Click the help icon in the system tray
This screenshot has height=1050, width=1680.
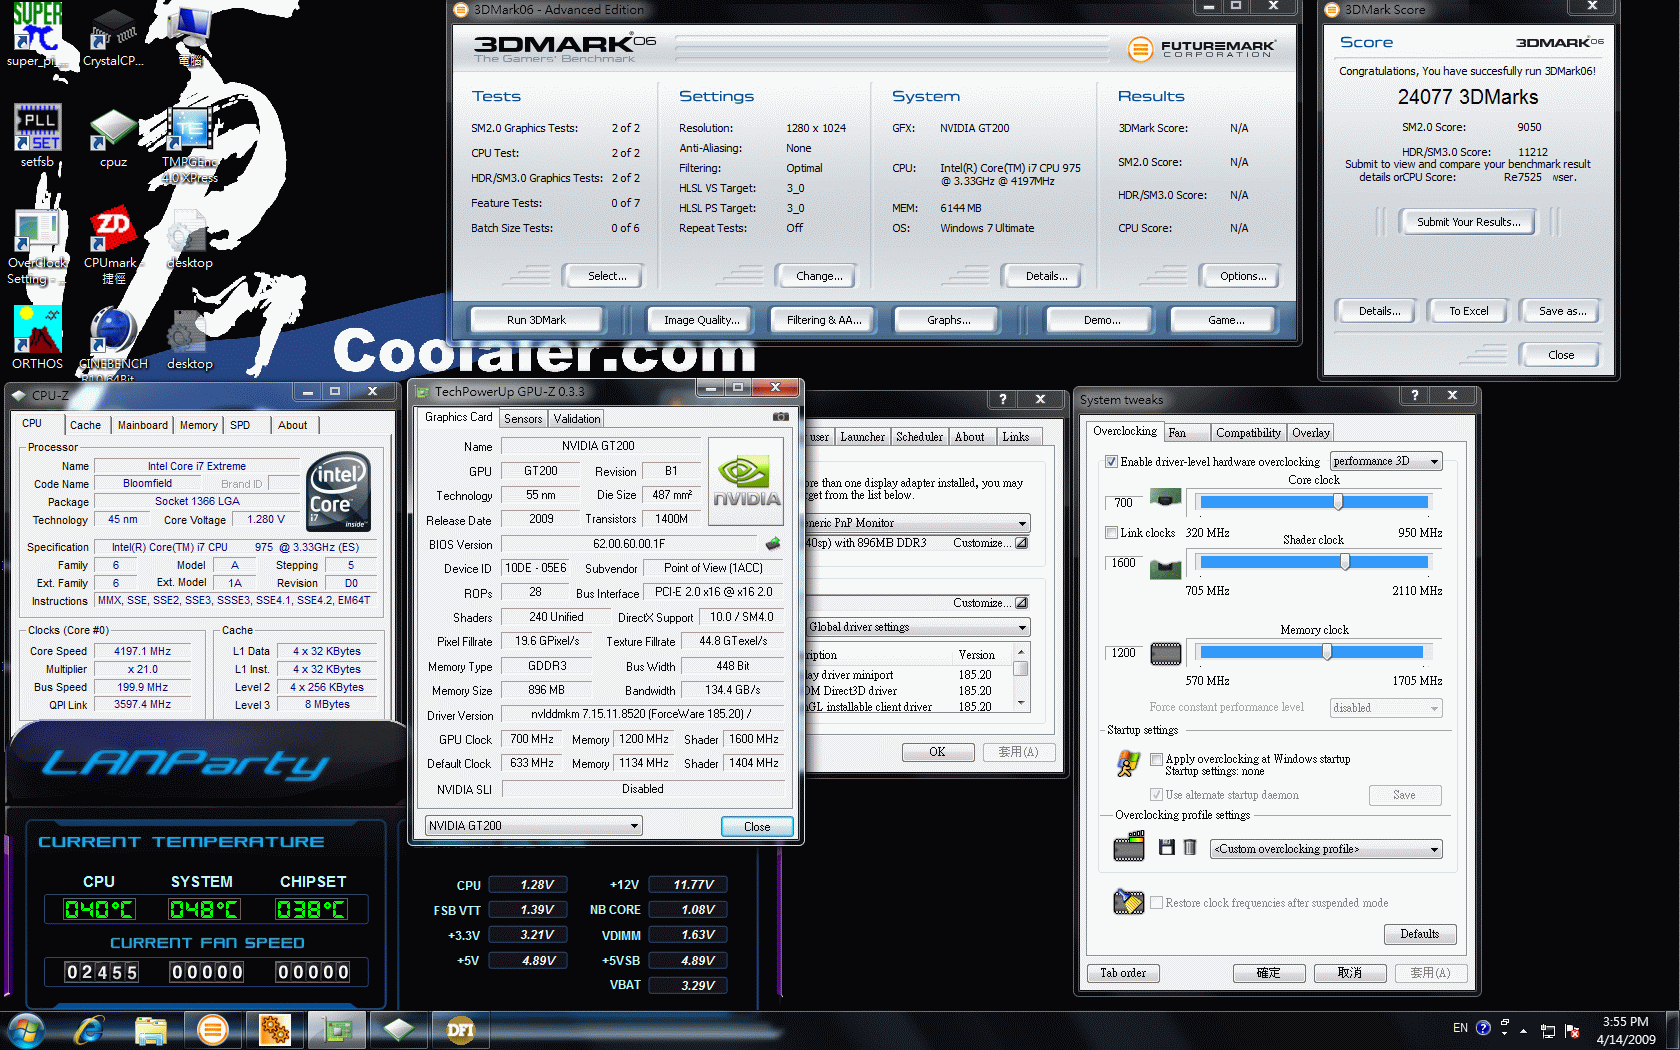point(1483,1028)
